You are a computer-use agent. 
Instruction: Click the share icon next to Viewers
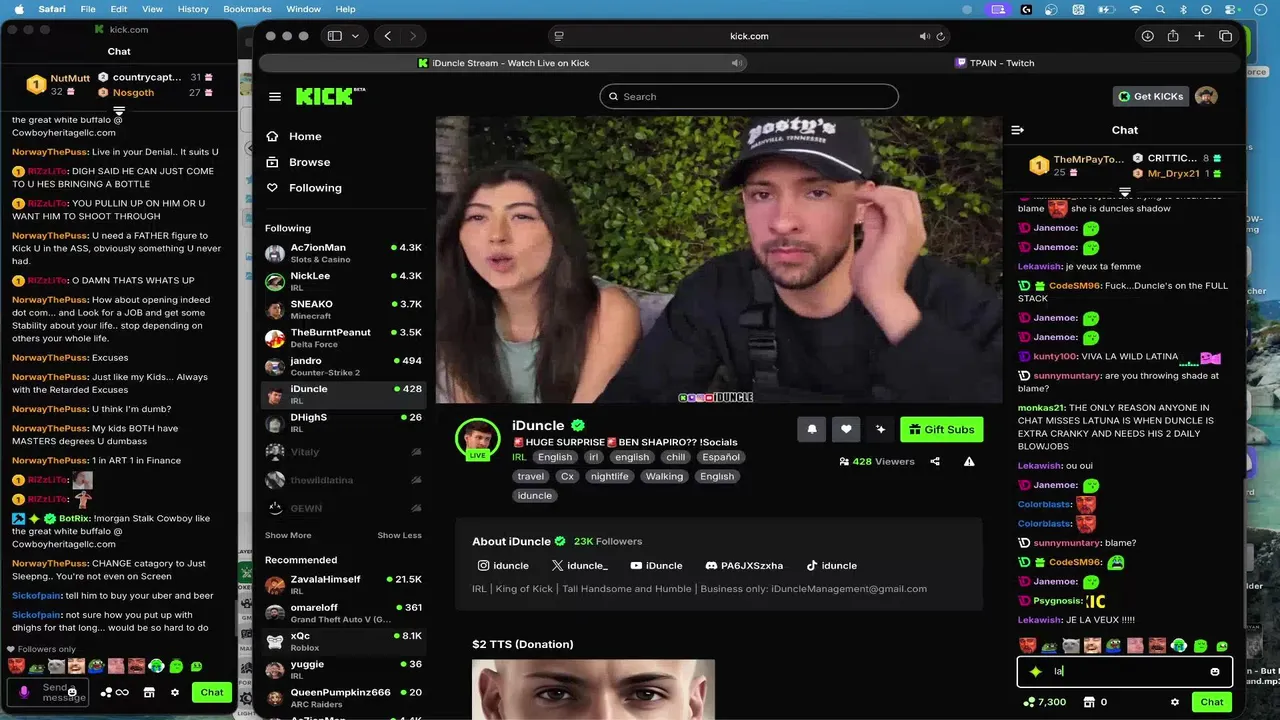(x=935, y=461)
